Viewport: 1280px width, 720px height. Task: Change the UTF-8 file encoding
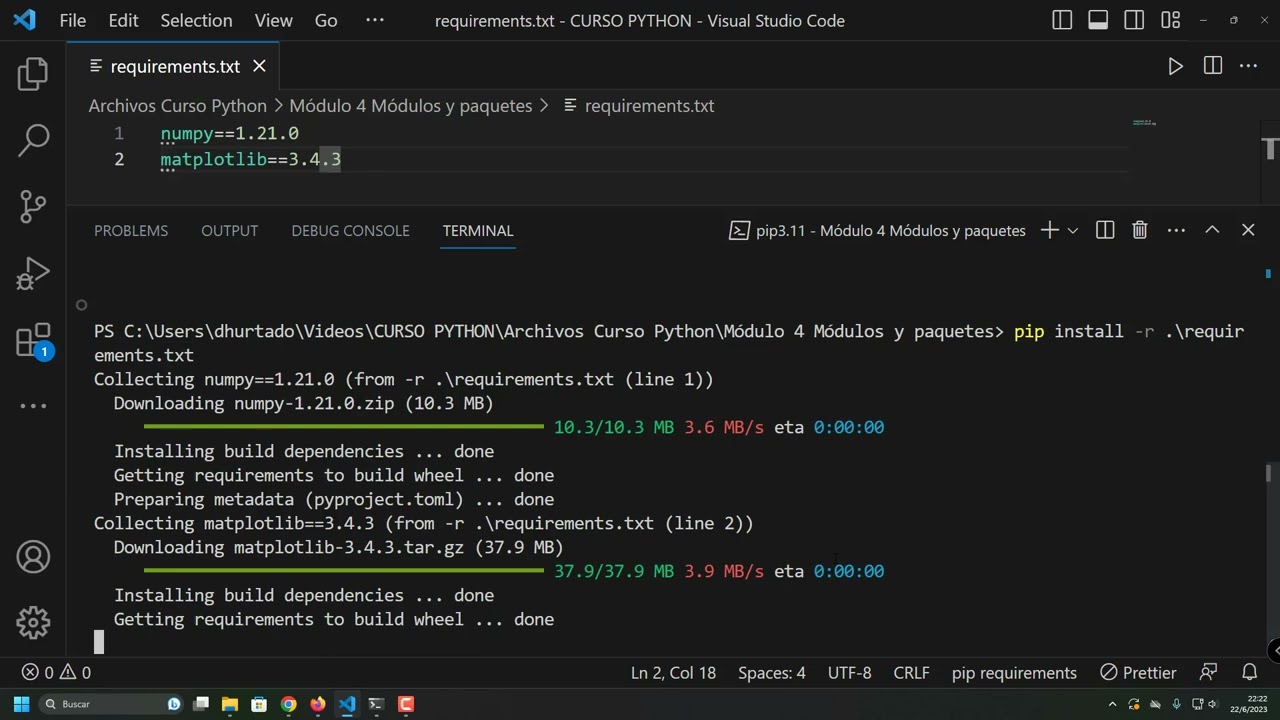[849, 673]
